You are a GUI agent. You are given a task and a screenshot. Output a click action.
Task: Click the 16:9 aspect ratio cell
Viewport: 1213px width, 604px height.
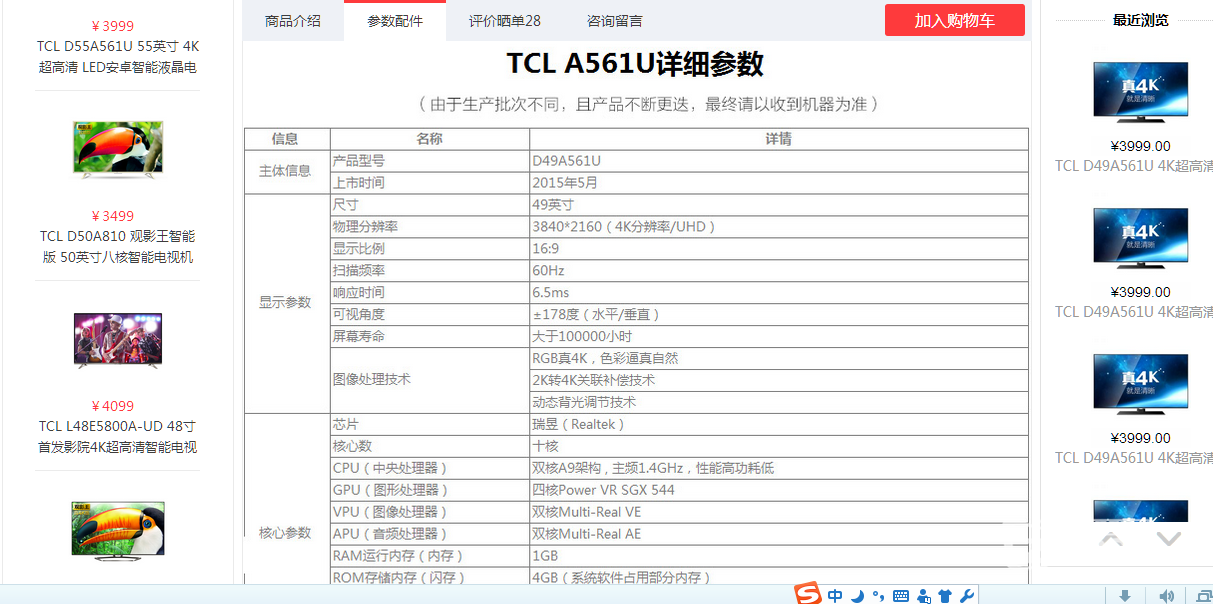(779, 249)
